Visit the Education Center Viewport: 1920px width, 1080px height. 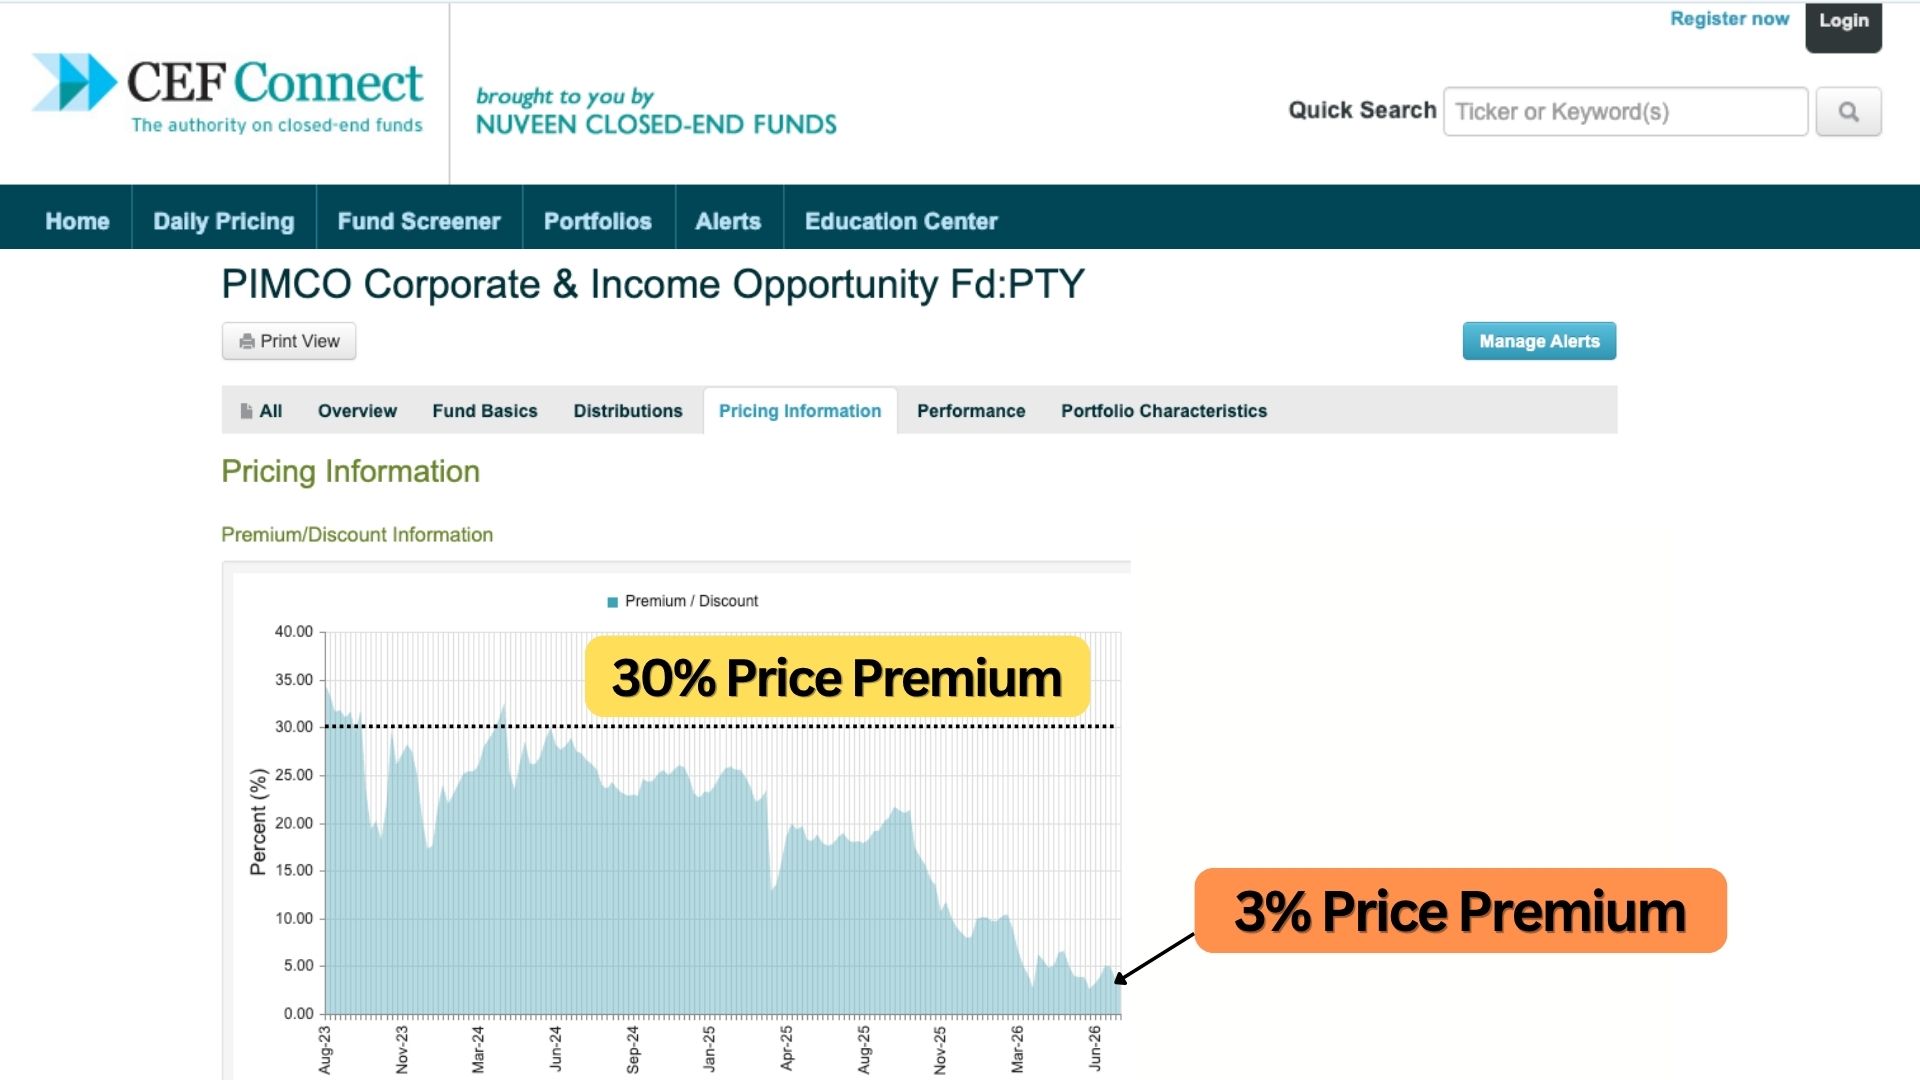(x=901, y=221)
